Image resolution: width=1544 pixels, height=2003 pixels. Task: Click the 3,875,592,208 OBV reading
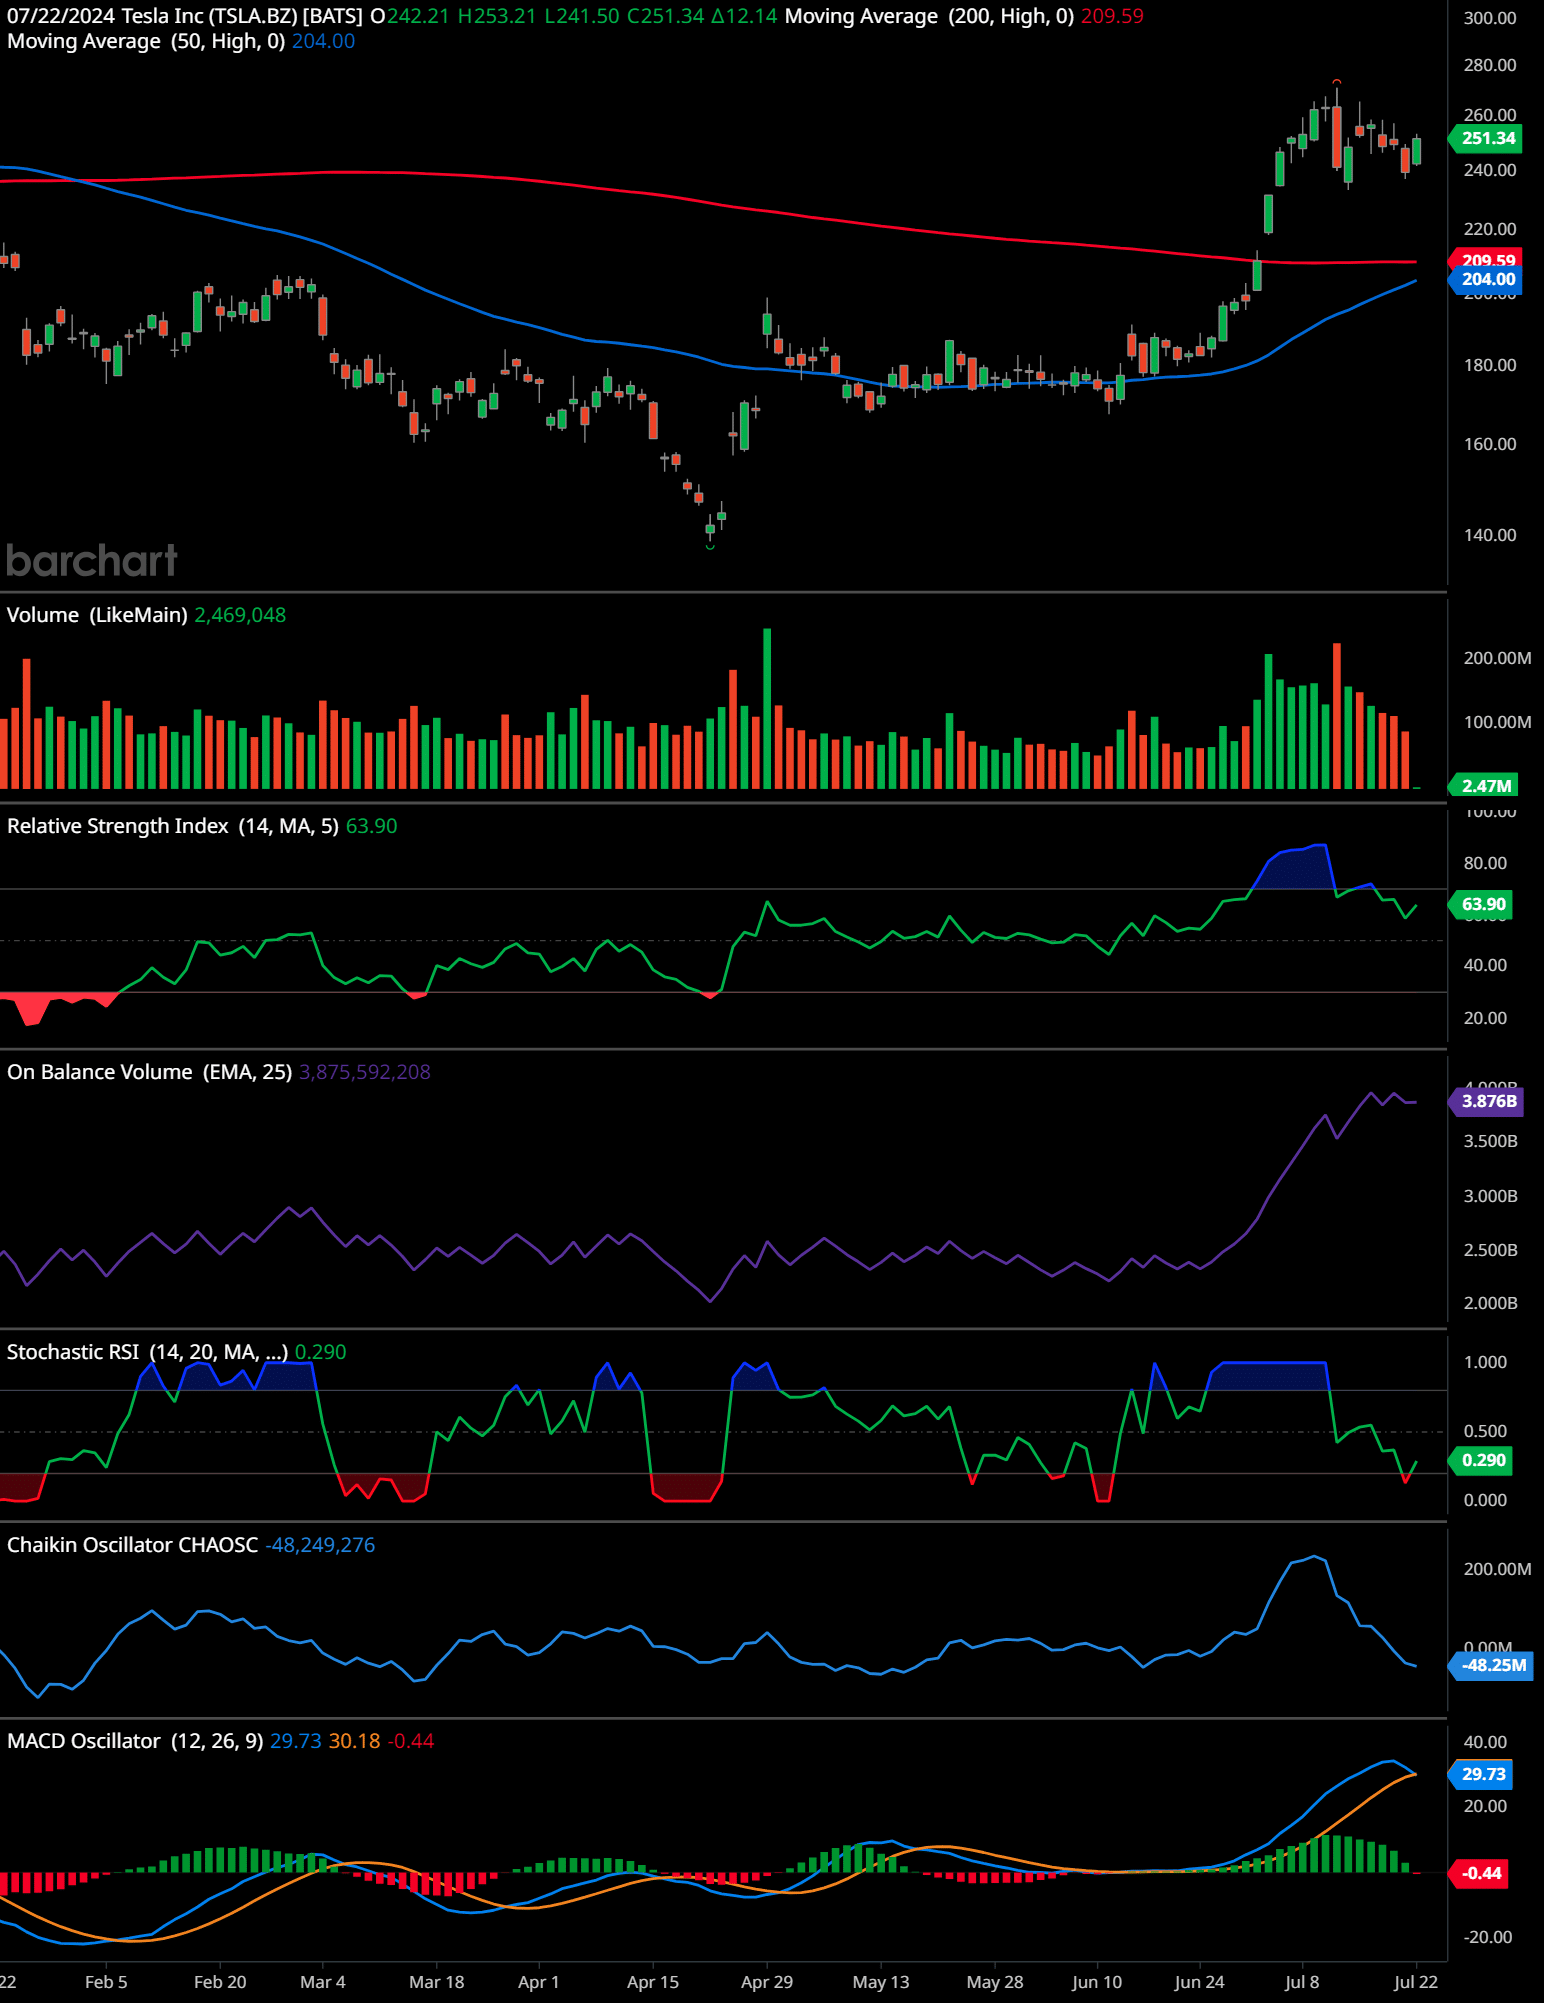click(x=365, y=1072)
